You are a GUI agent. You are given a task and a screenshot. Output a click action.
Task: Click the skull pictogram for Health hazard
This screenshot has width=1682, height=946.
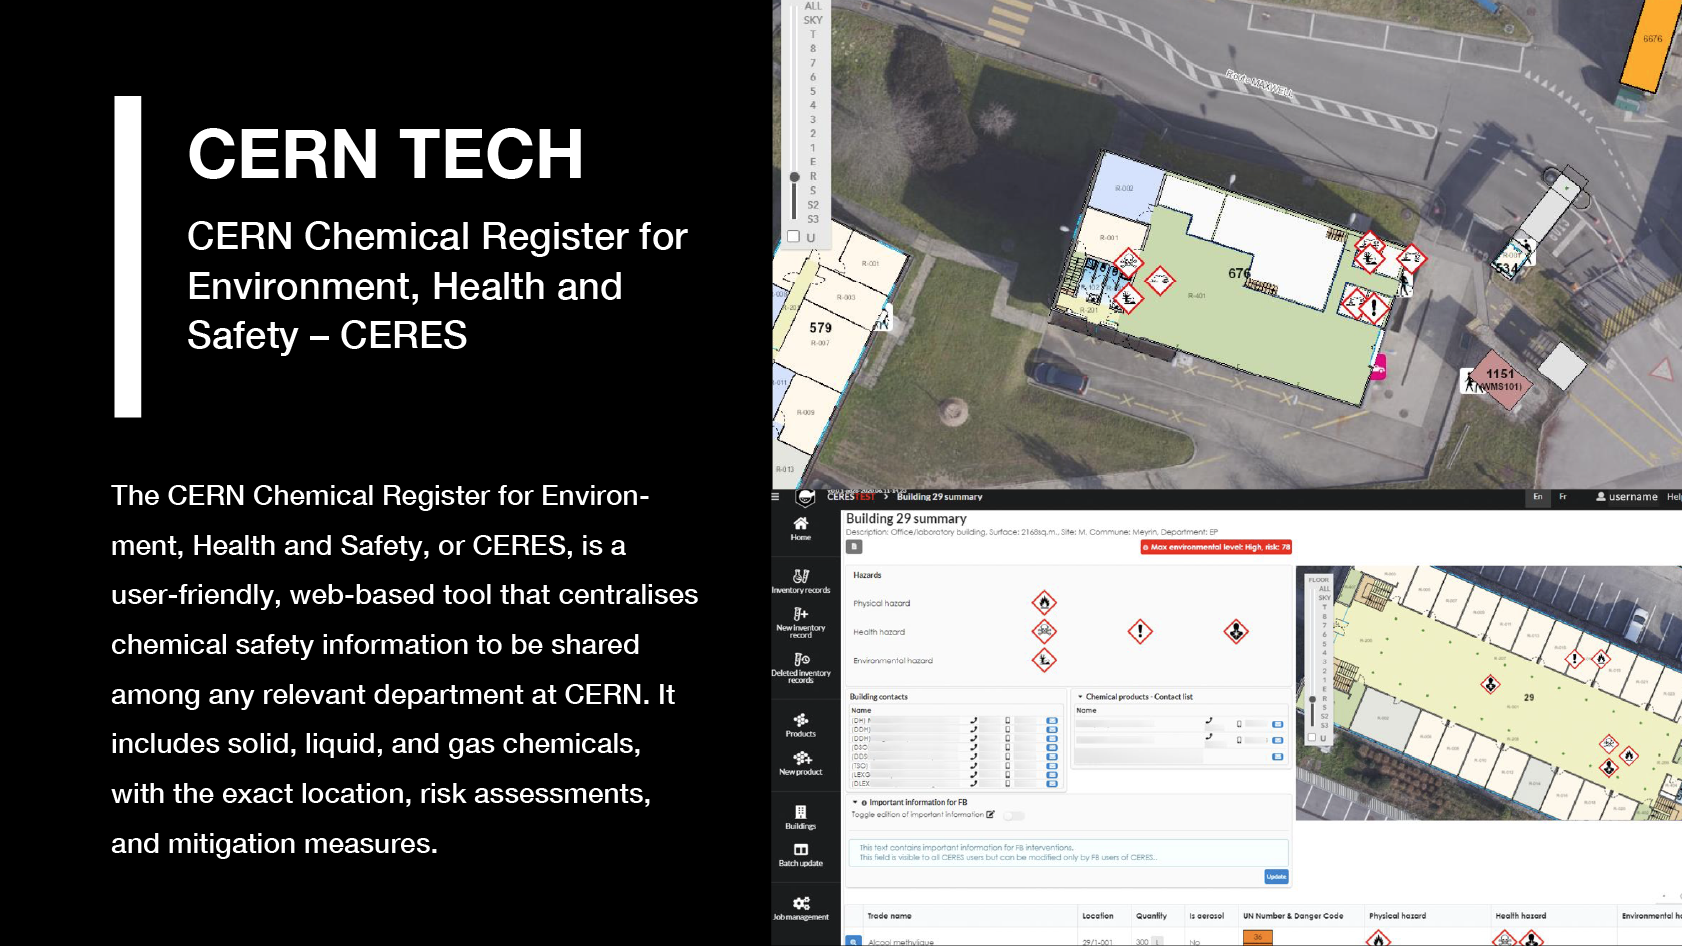point(1044,631)
